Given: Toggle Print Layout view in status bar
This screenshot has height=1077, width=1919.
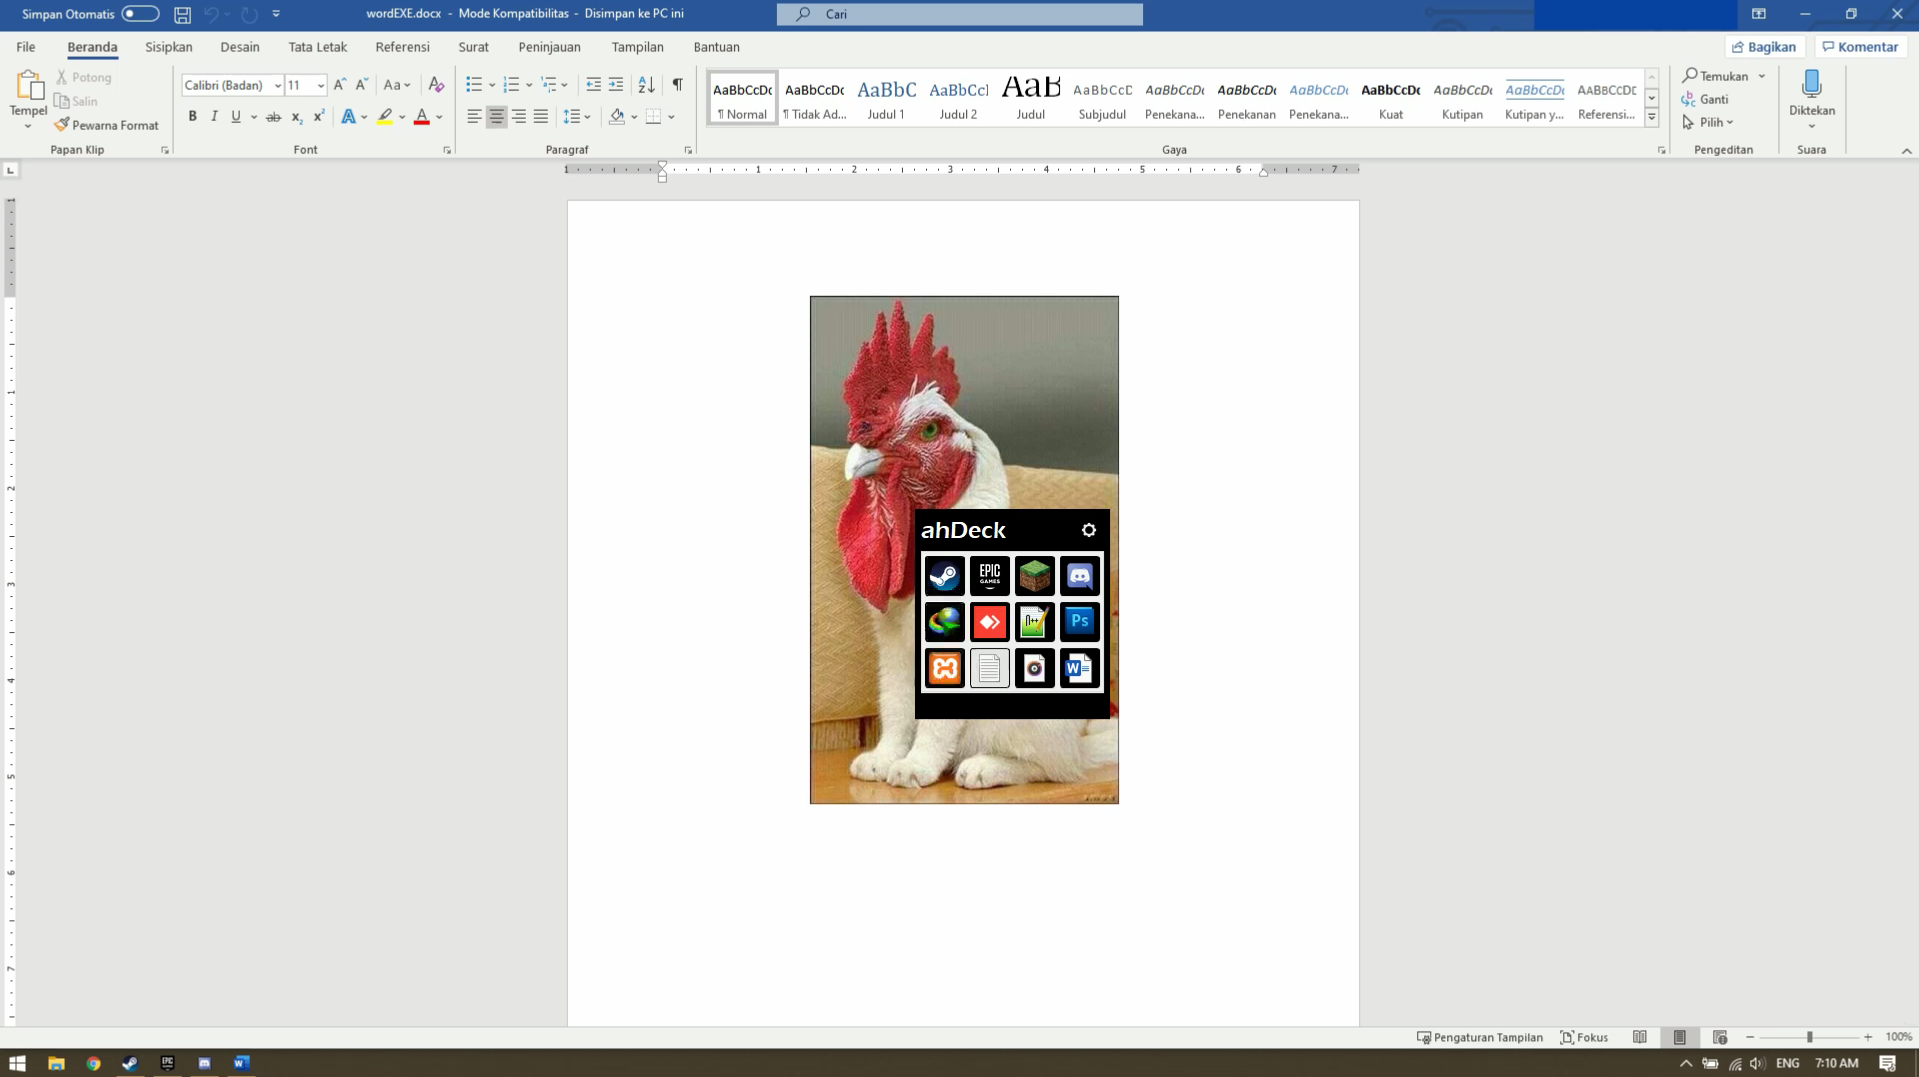Looking at the screenshot, I should pyautogui.click(x=1680, y=1037).
